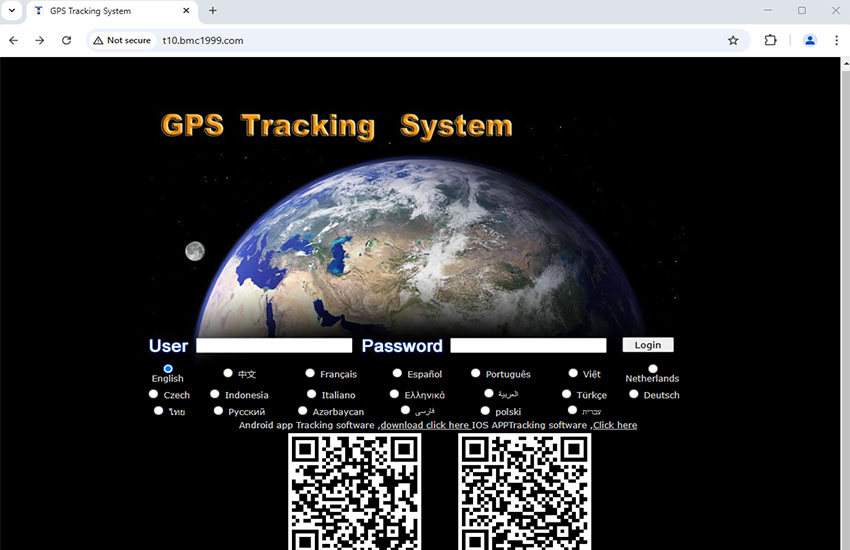The image size is (850, 550).
Task: Bookmark this page with the star icon
Action: tap(733, 40)
